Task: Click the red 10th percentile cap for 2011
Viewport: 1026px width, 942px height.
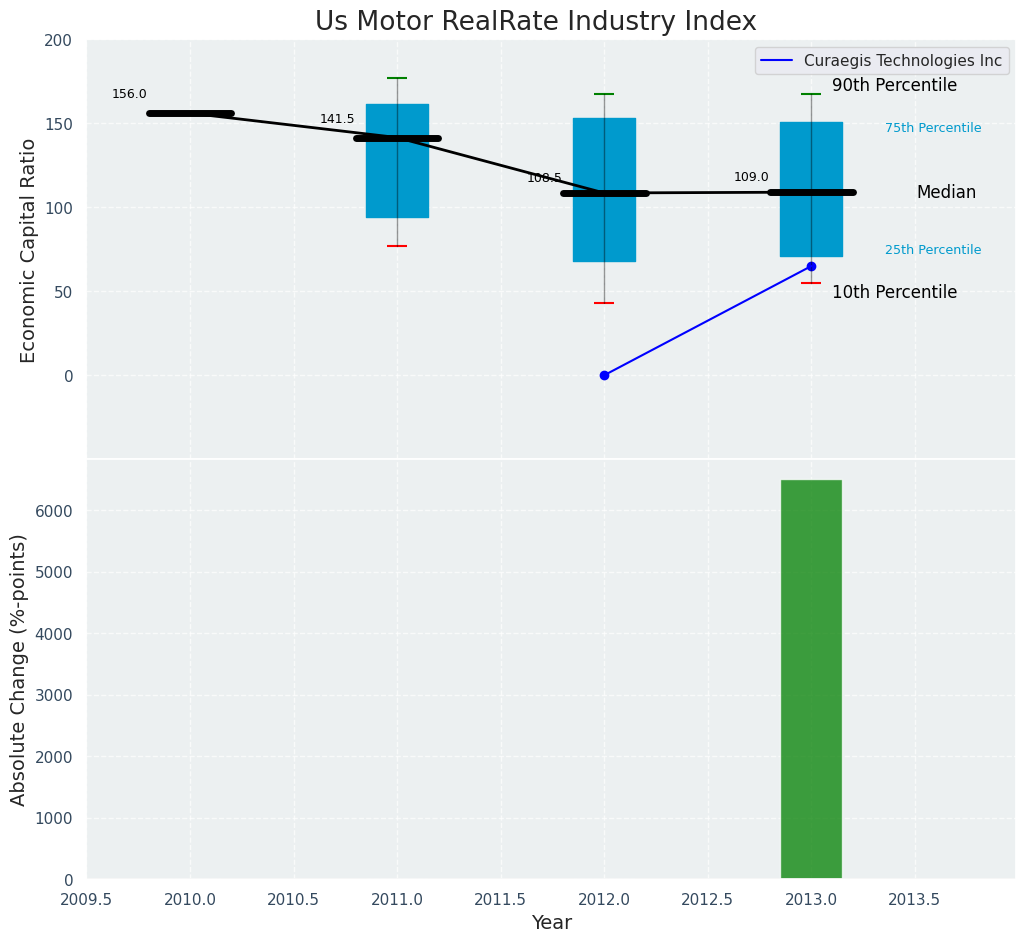Action: coord(397,246)
